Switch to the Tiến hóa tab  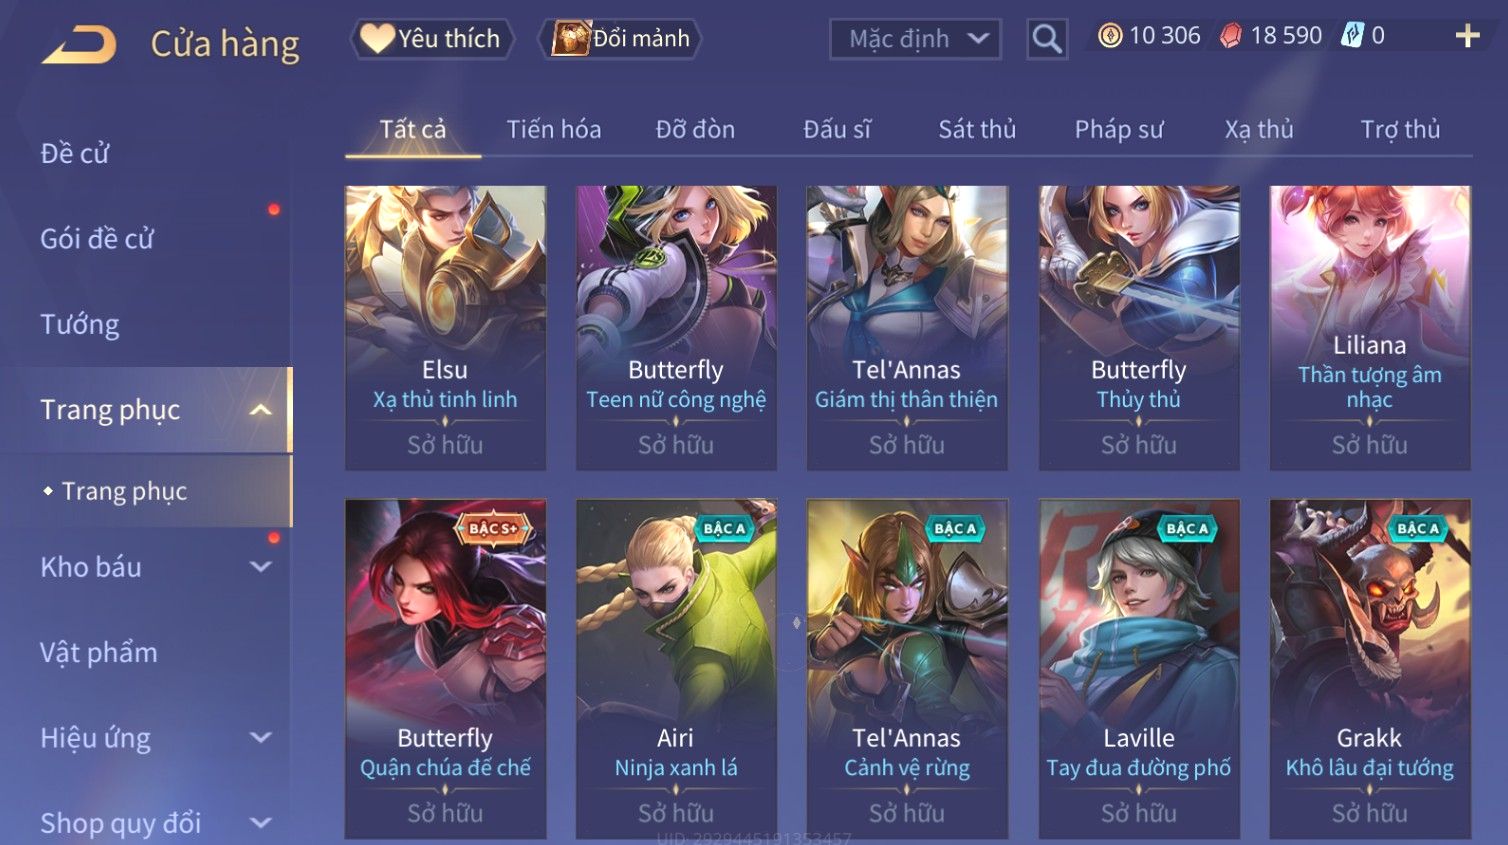554,129
